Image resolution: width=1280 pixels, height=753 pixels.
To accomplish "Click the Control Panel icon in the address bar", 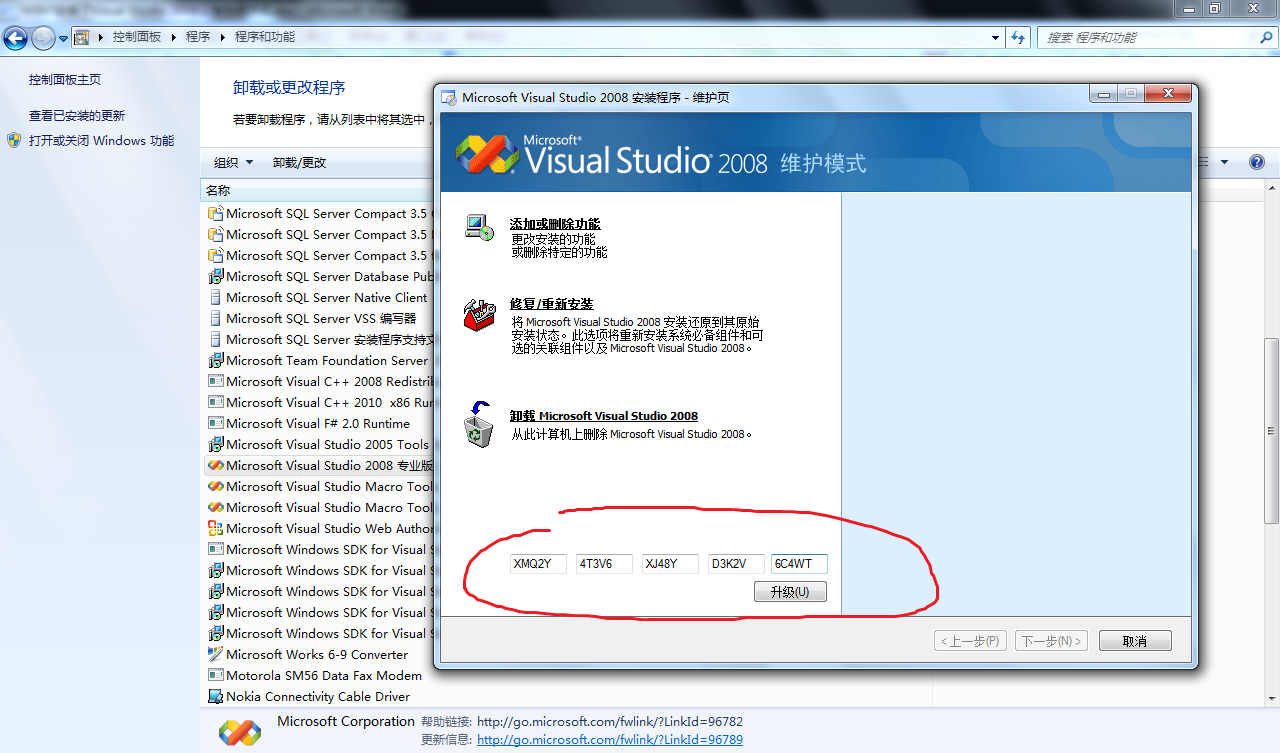I will click(82, 37).
